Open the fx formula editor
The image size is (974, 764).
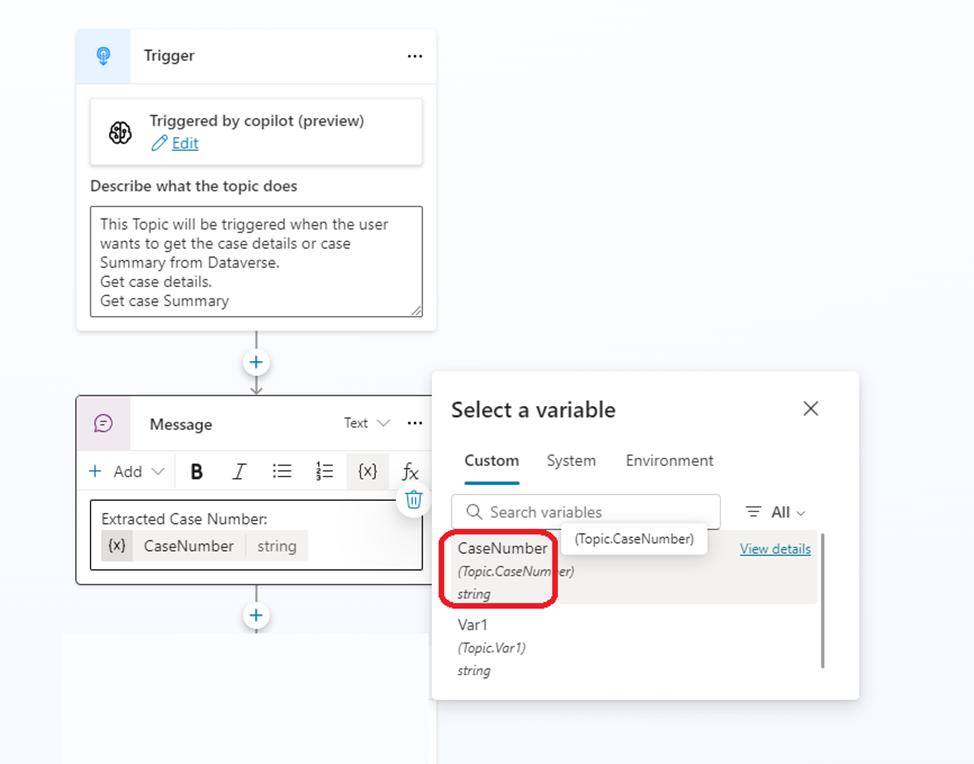pos(409,472)
